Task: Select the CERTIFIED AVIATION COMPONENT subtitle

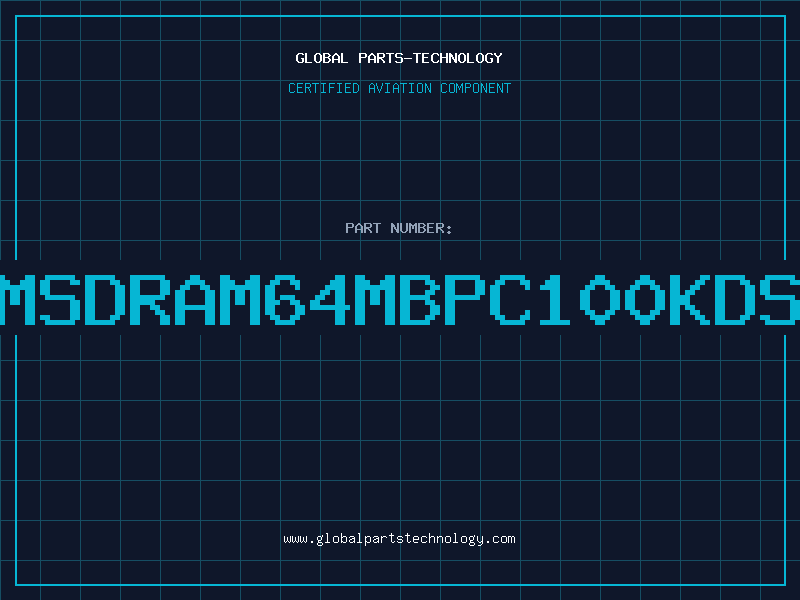Action: point(399,88)
